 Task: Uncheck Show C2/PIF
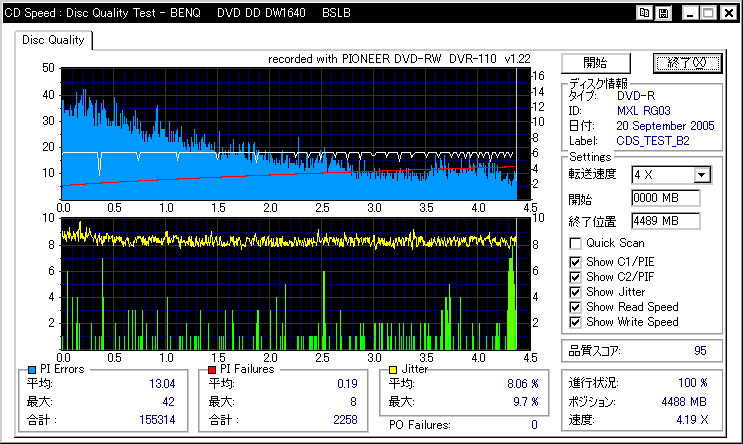click(x=575, y=277)
